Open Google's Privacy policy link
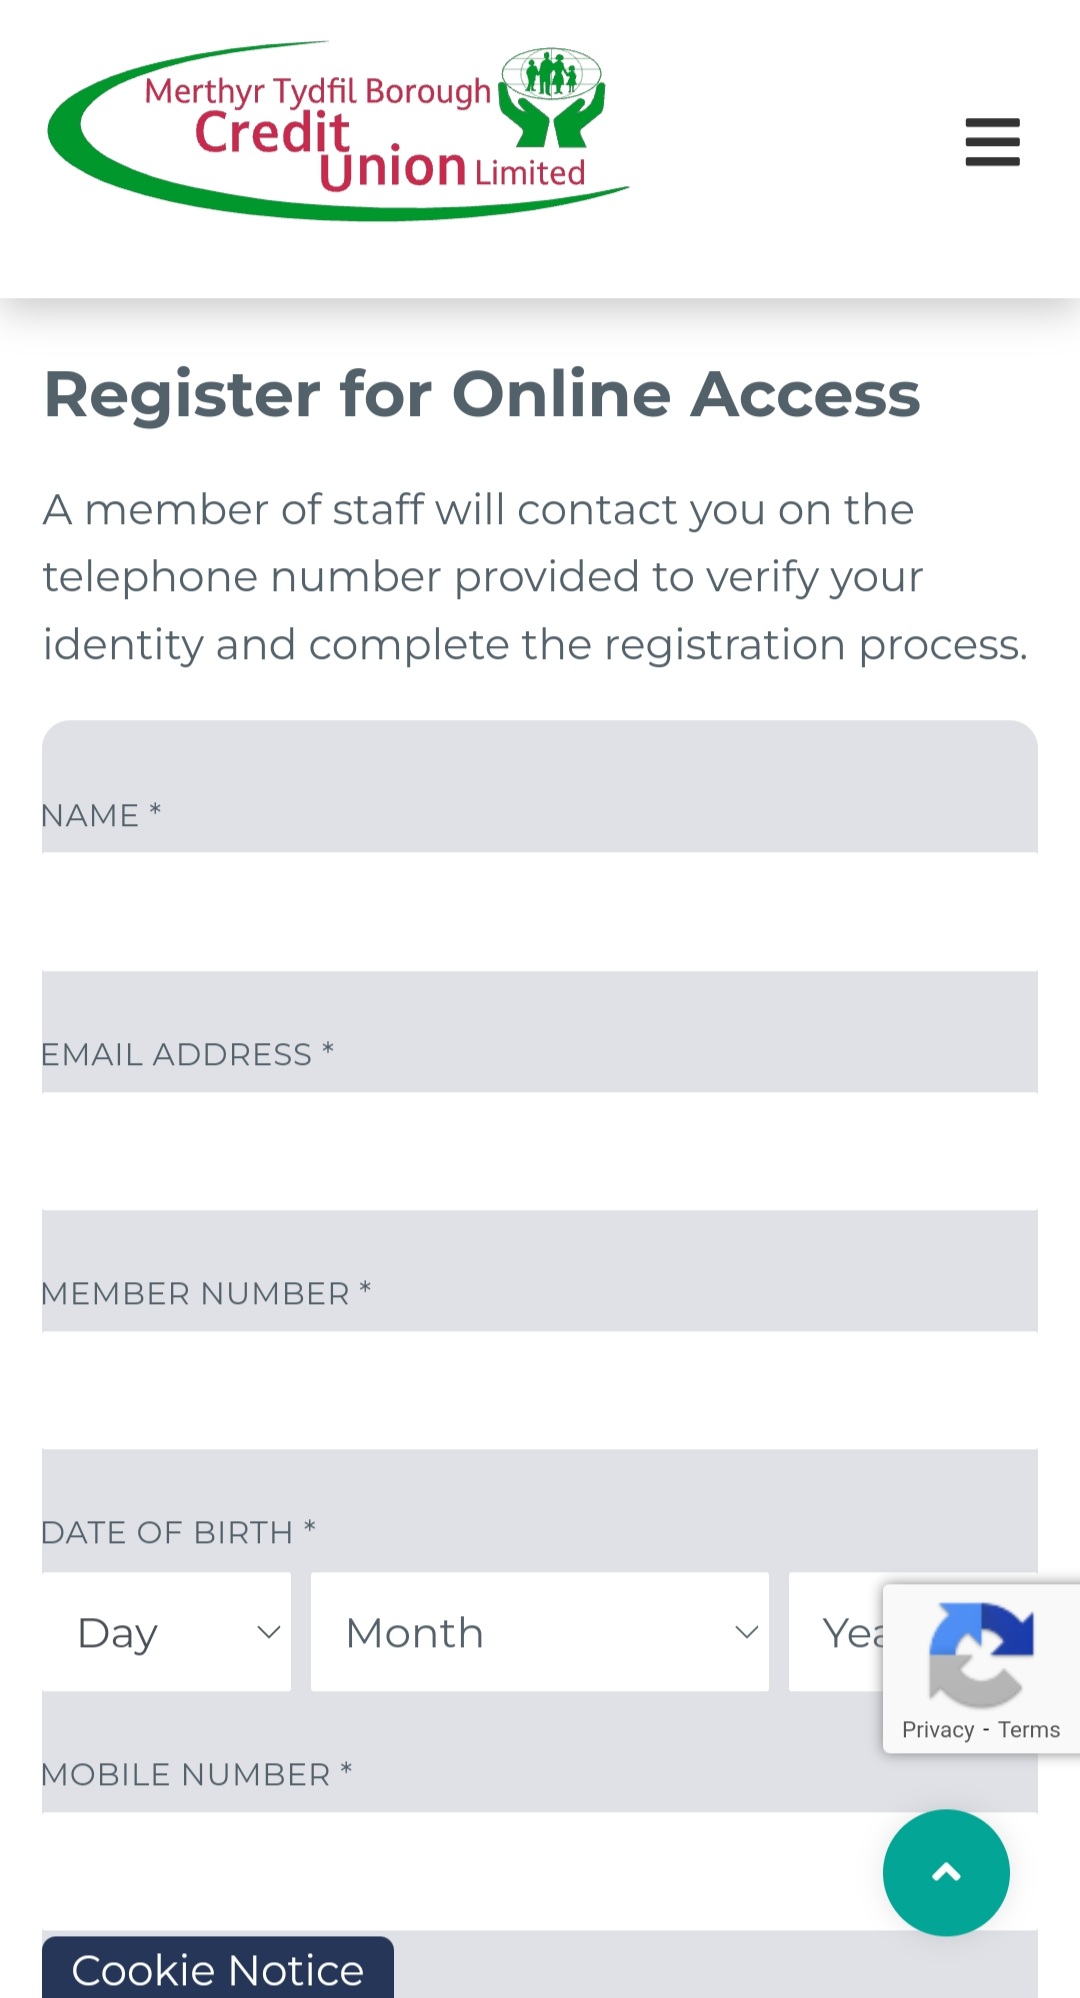The height and width of the screenshot is (1998, 1080). (x=938, y=1729)
